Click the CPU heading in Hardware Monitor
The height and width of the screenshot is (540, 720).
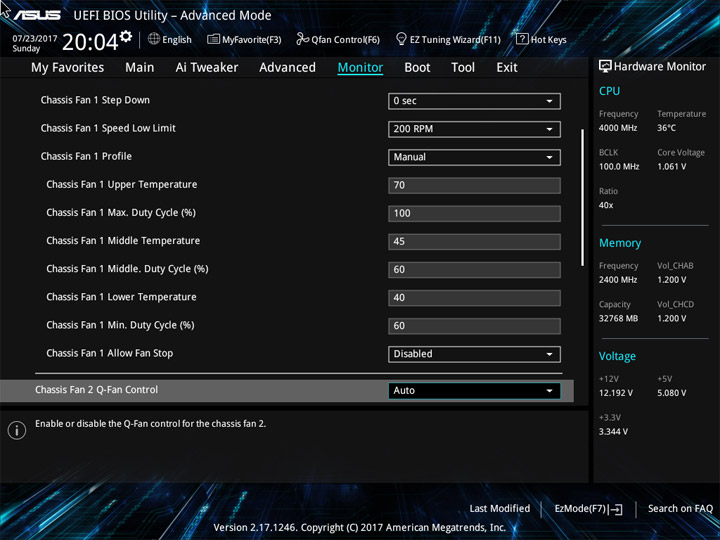[609, 91]
